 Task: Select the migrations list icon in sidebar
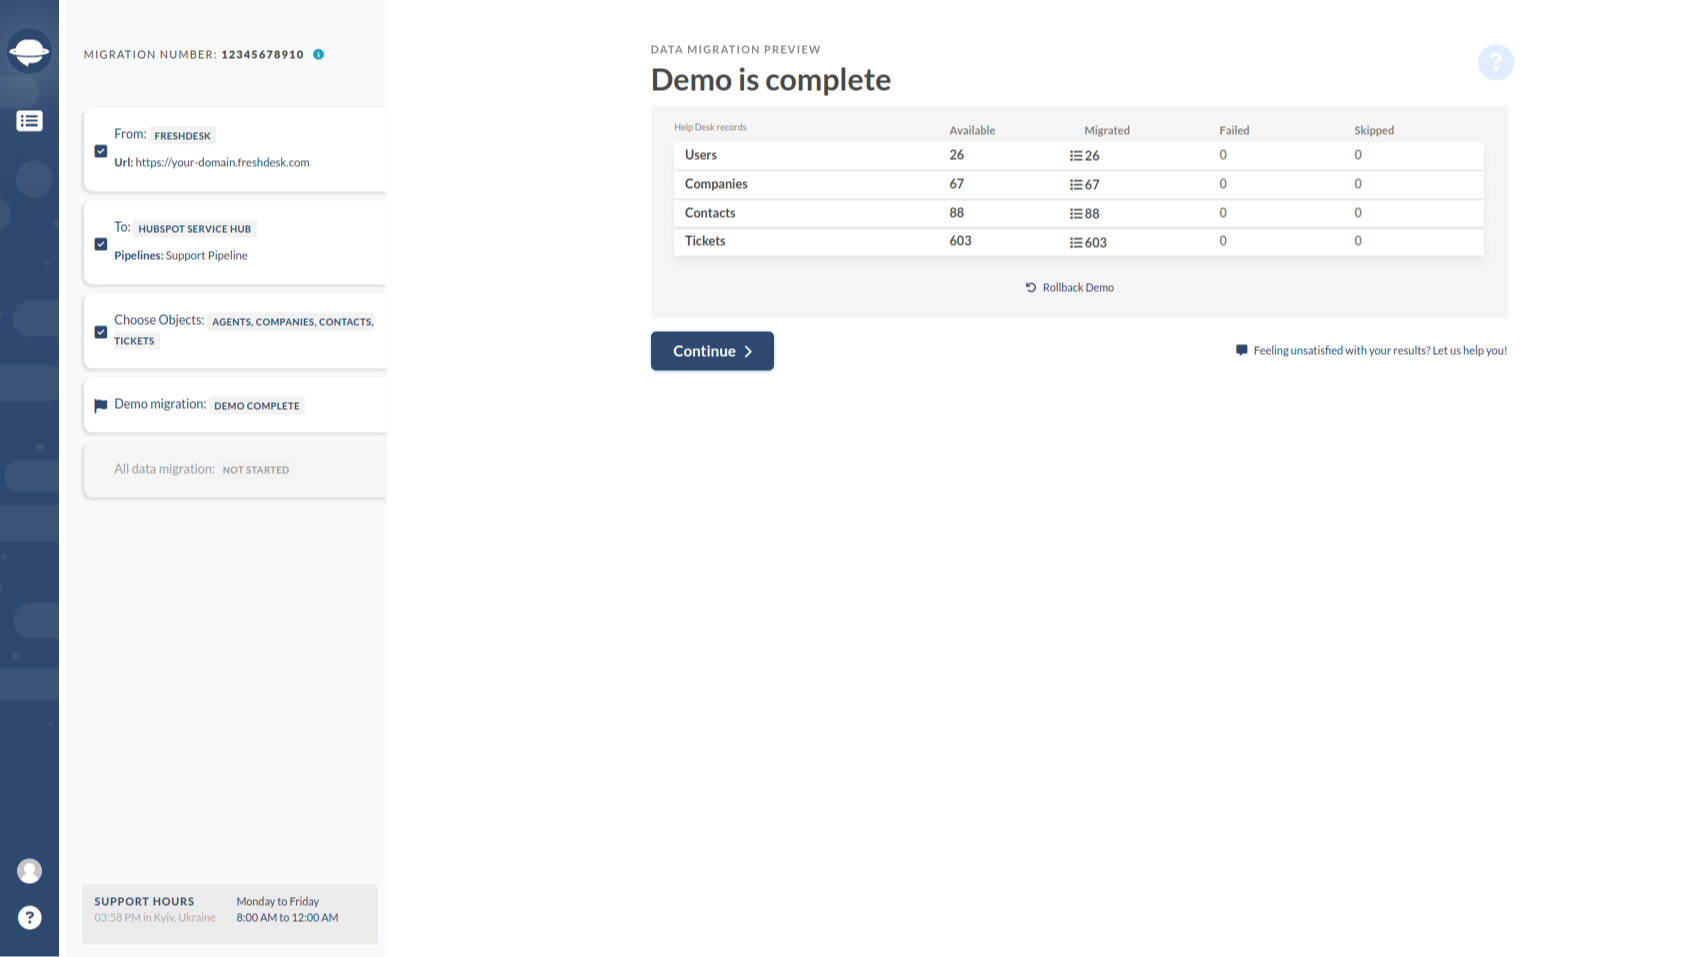[29, 120]
